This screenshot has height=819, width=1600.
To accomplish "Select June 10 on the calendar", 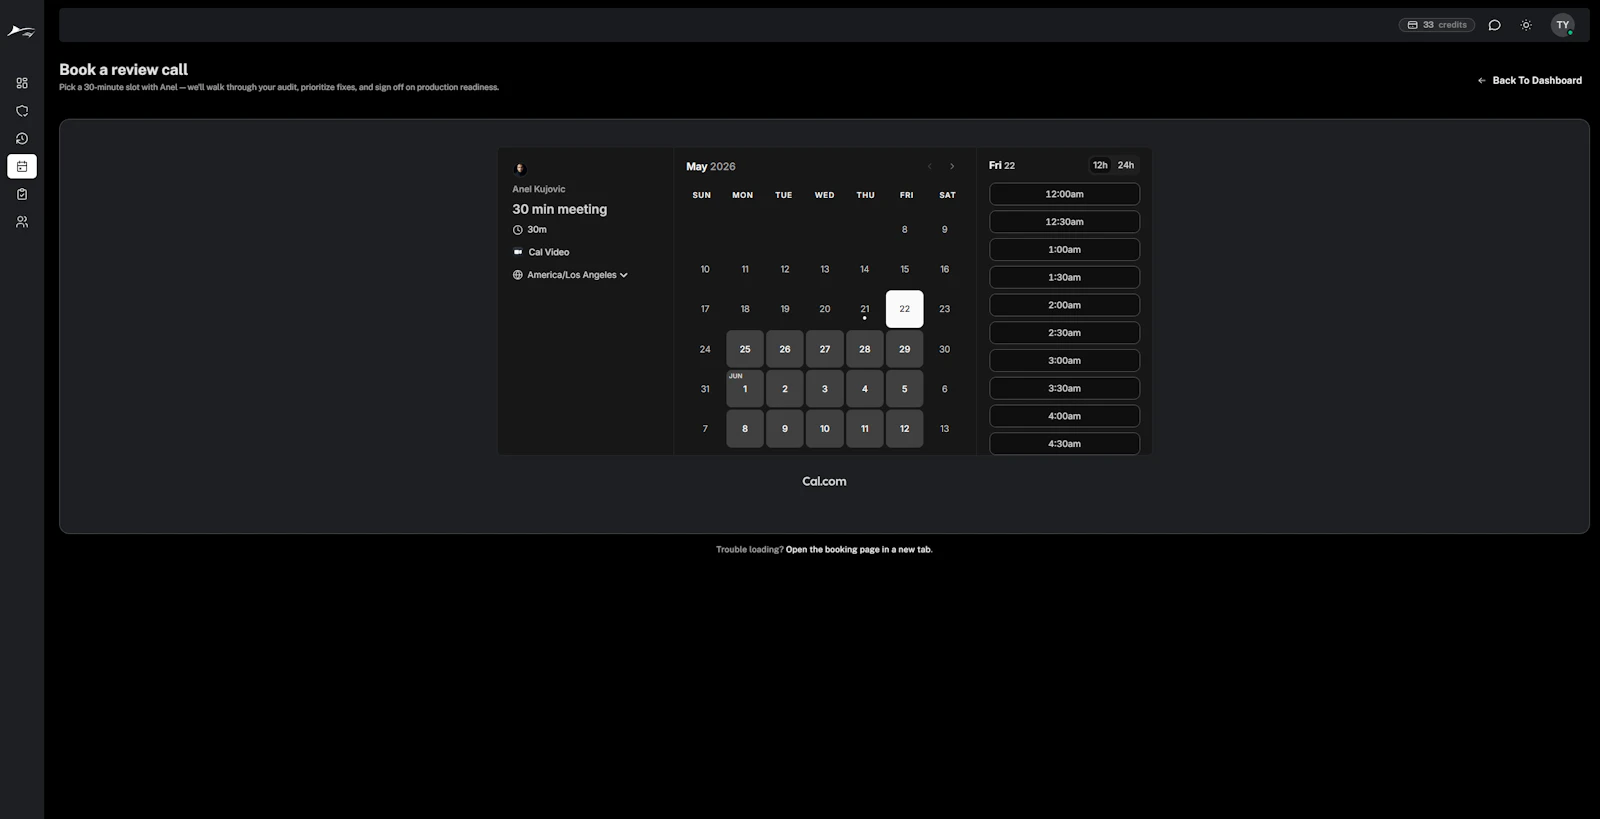I will point(825,429).
